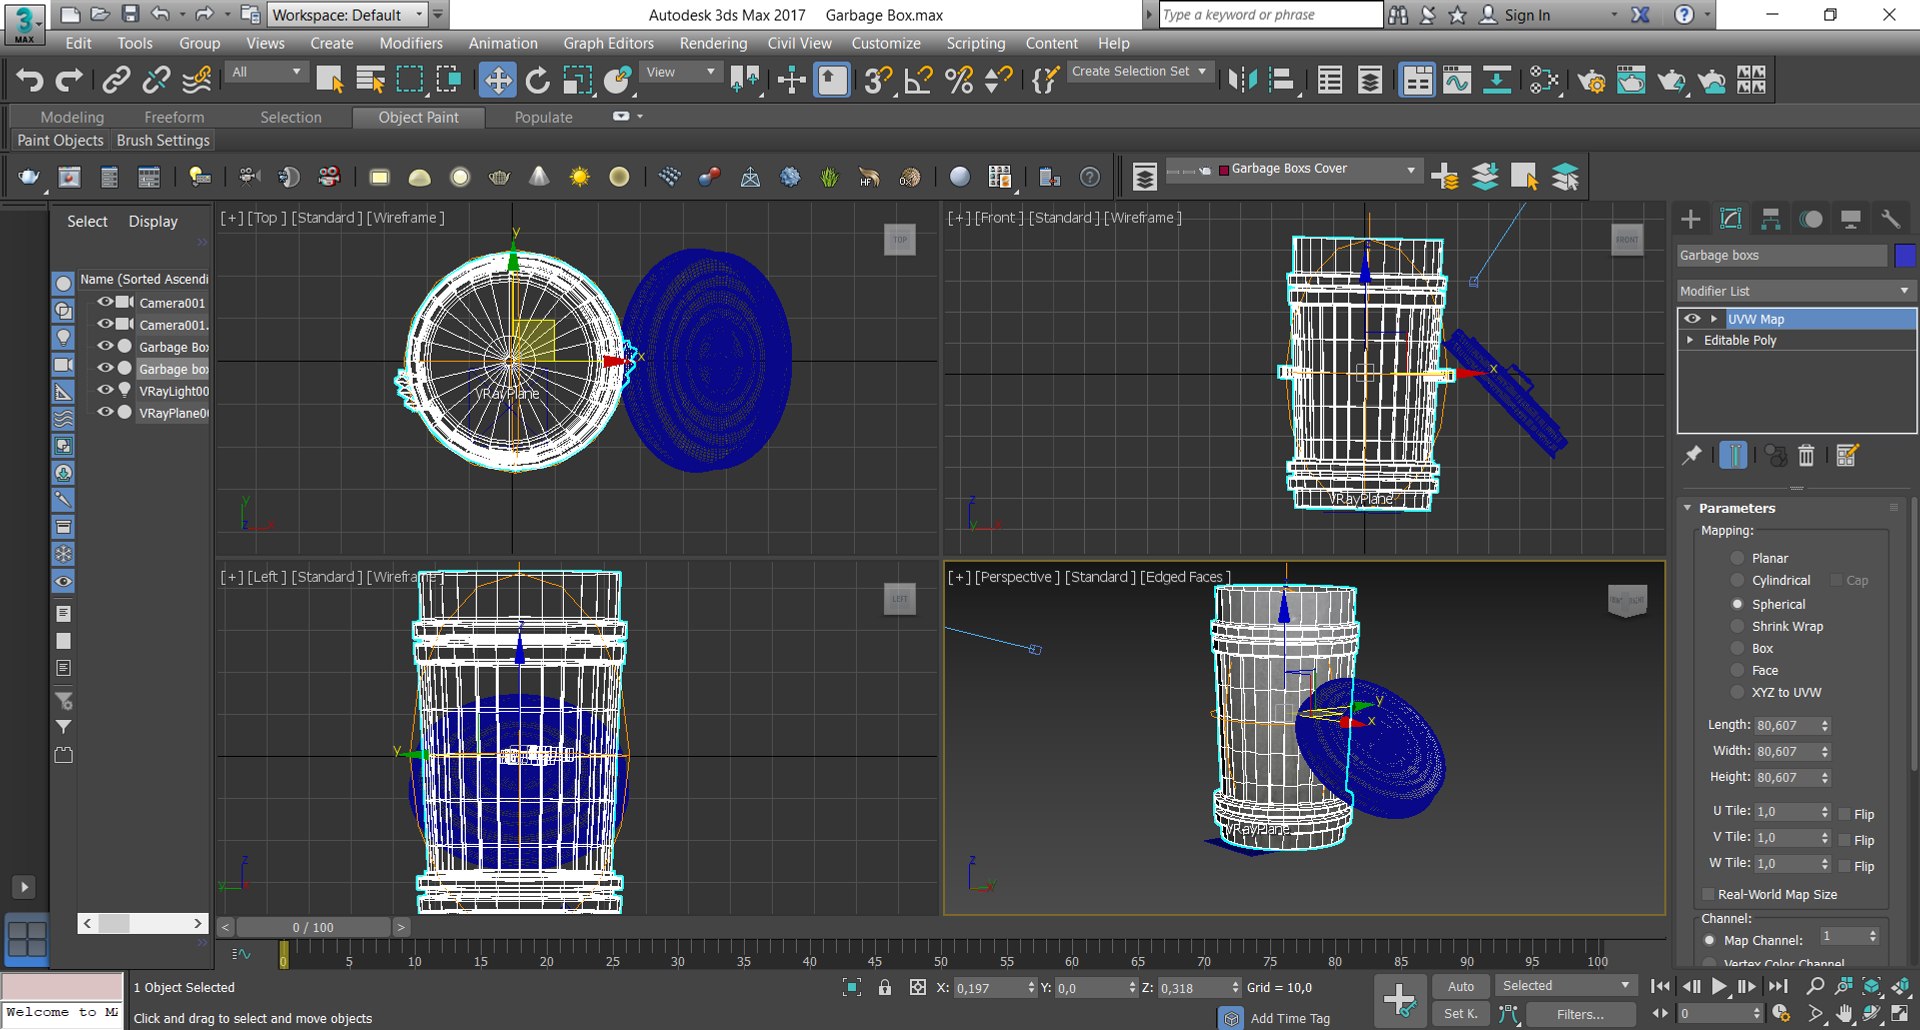
Task: Open the Workspace: Default dropdown
Action: point(347,15)
